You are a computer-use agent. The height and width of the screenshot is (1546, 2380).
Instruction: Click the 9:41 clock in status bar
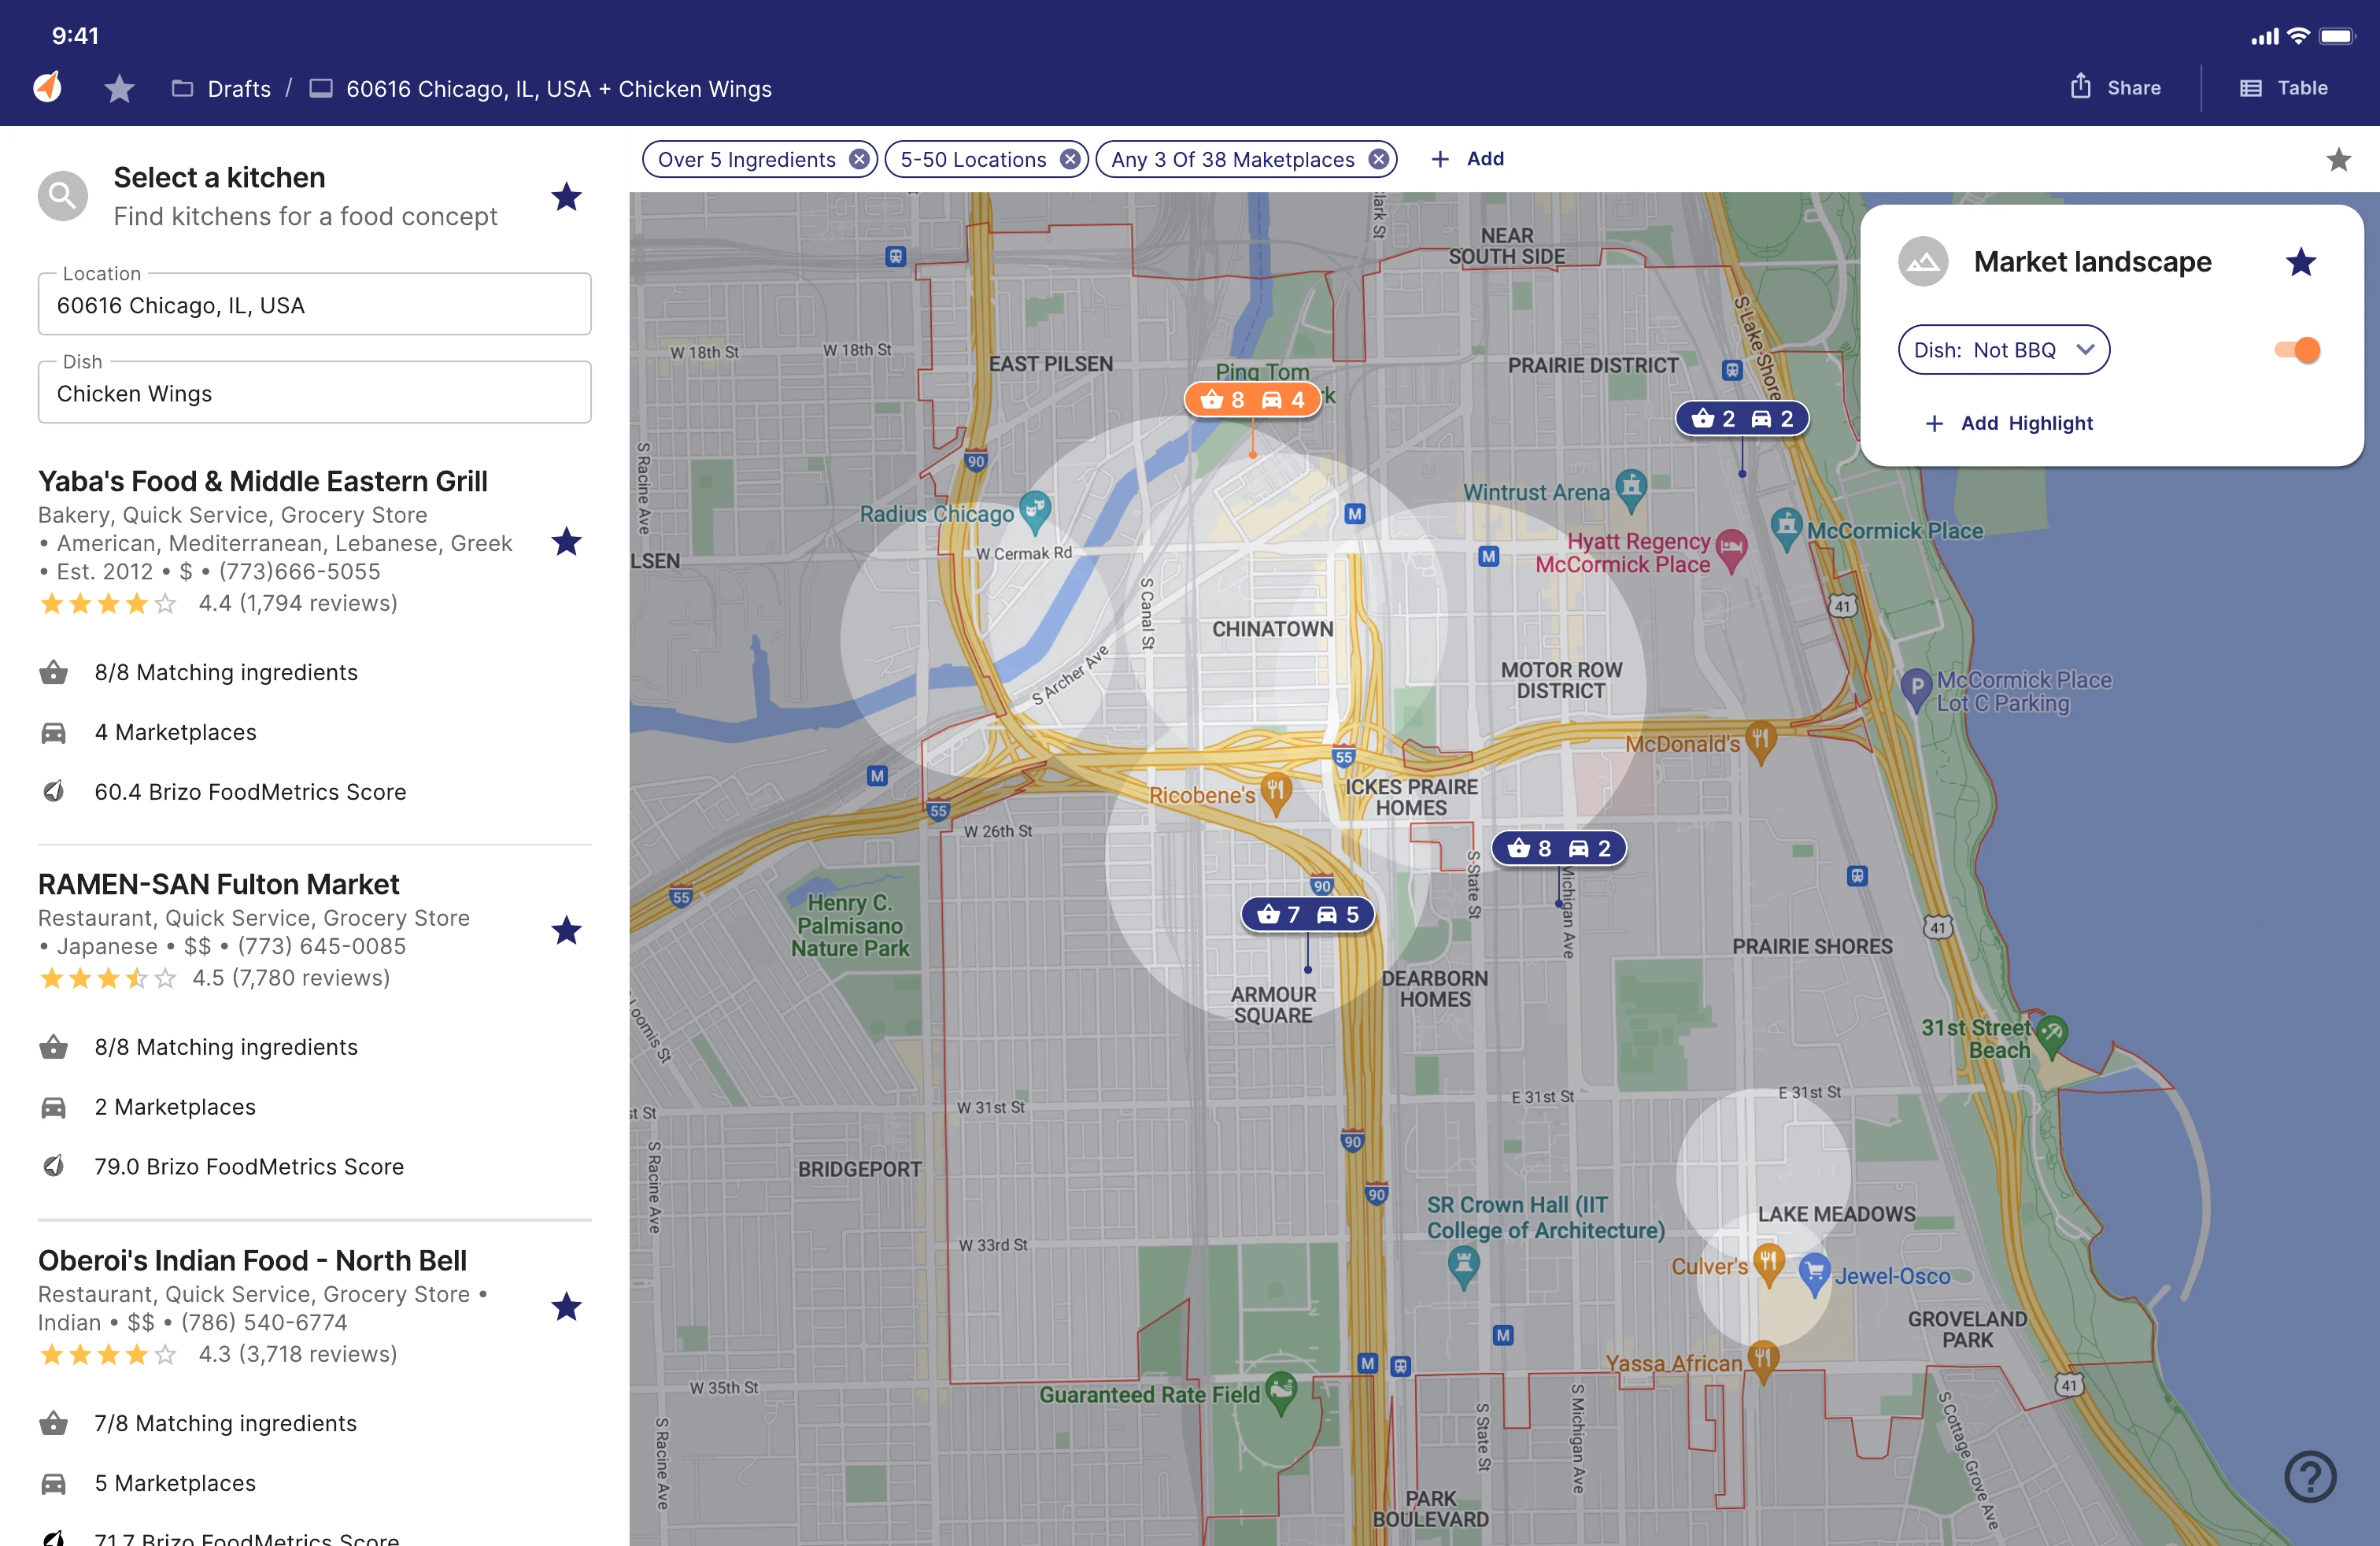[76, 36]
